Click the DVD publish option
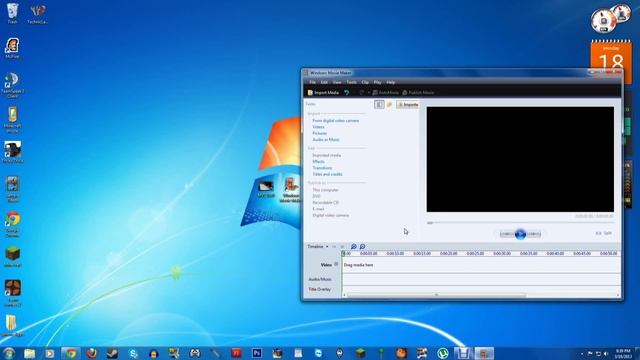 pyautogui.click(x=316, y=196)
